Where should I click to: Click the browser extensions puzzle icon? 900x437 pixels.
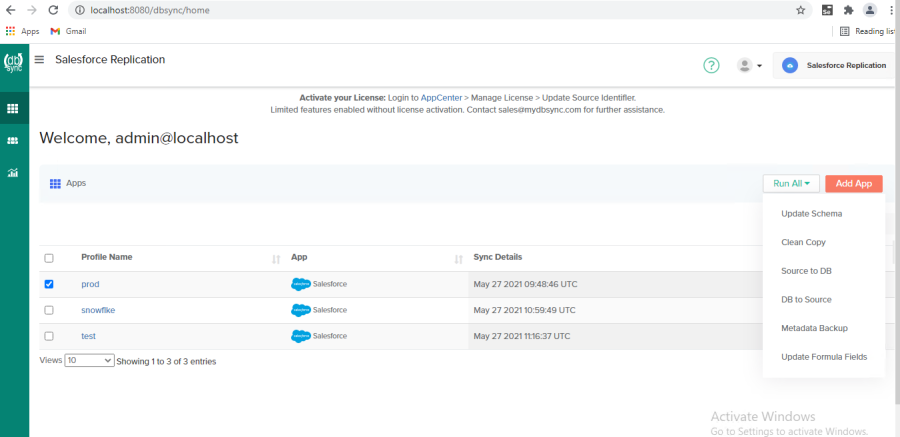point(848,10)
